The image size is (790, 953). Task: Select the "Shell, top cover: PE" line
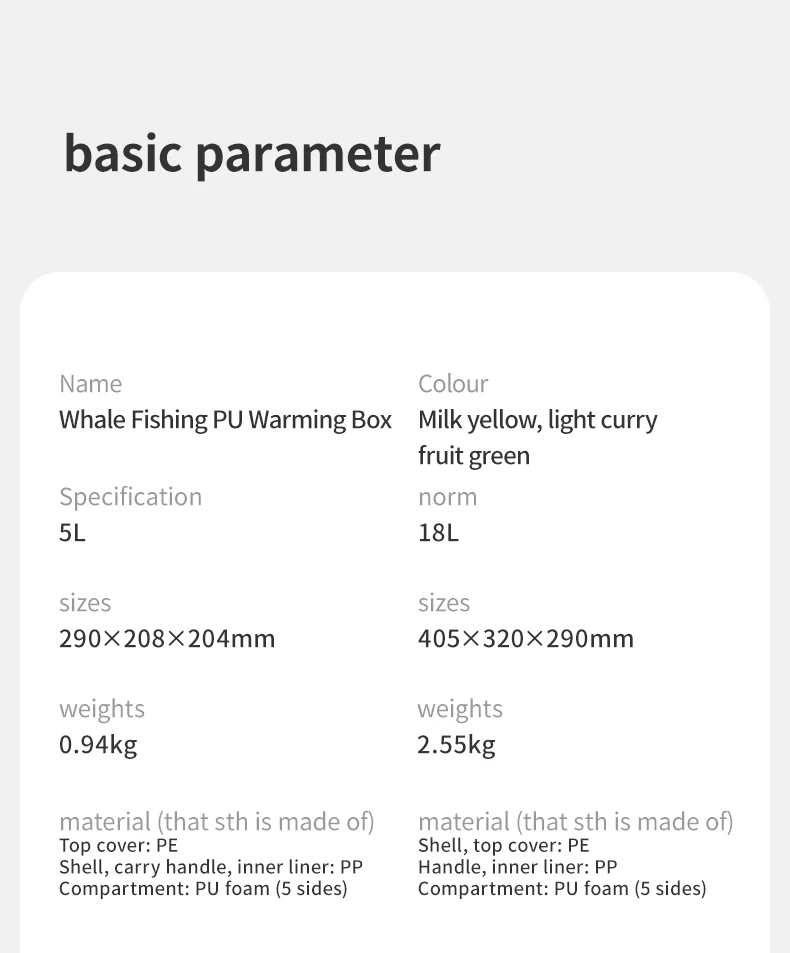(503, 846)
